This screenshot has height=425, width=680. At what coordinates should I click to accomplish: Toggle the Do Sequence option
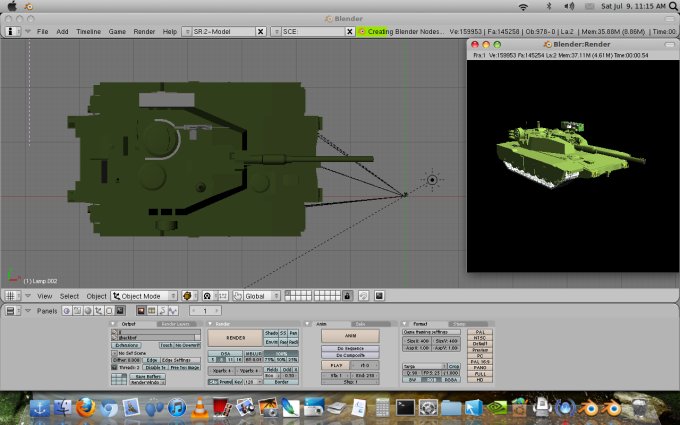pyautogui.click(x=350, y=347)
